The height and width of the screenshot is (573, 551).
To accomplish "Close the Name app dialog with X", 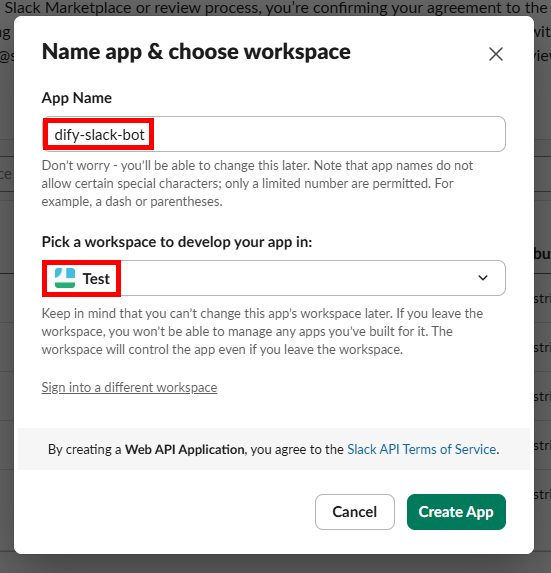I will [x=496, y=54].
